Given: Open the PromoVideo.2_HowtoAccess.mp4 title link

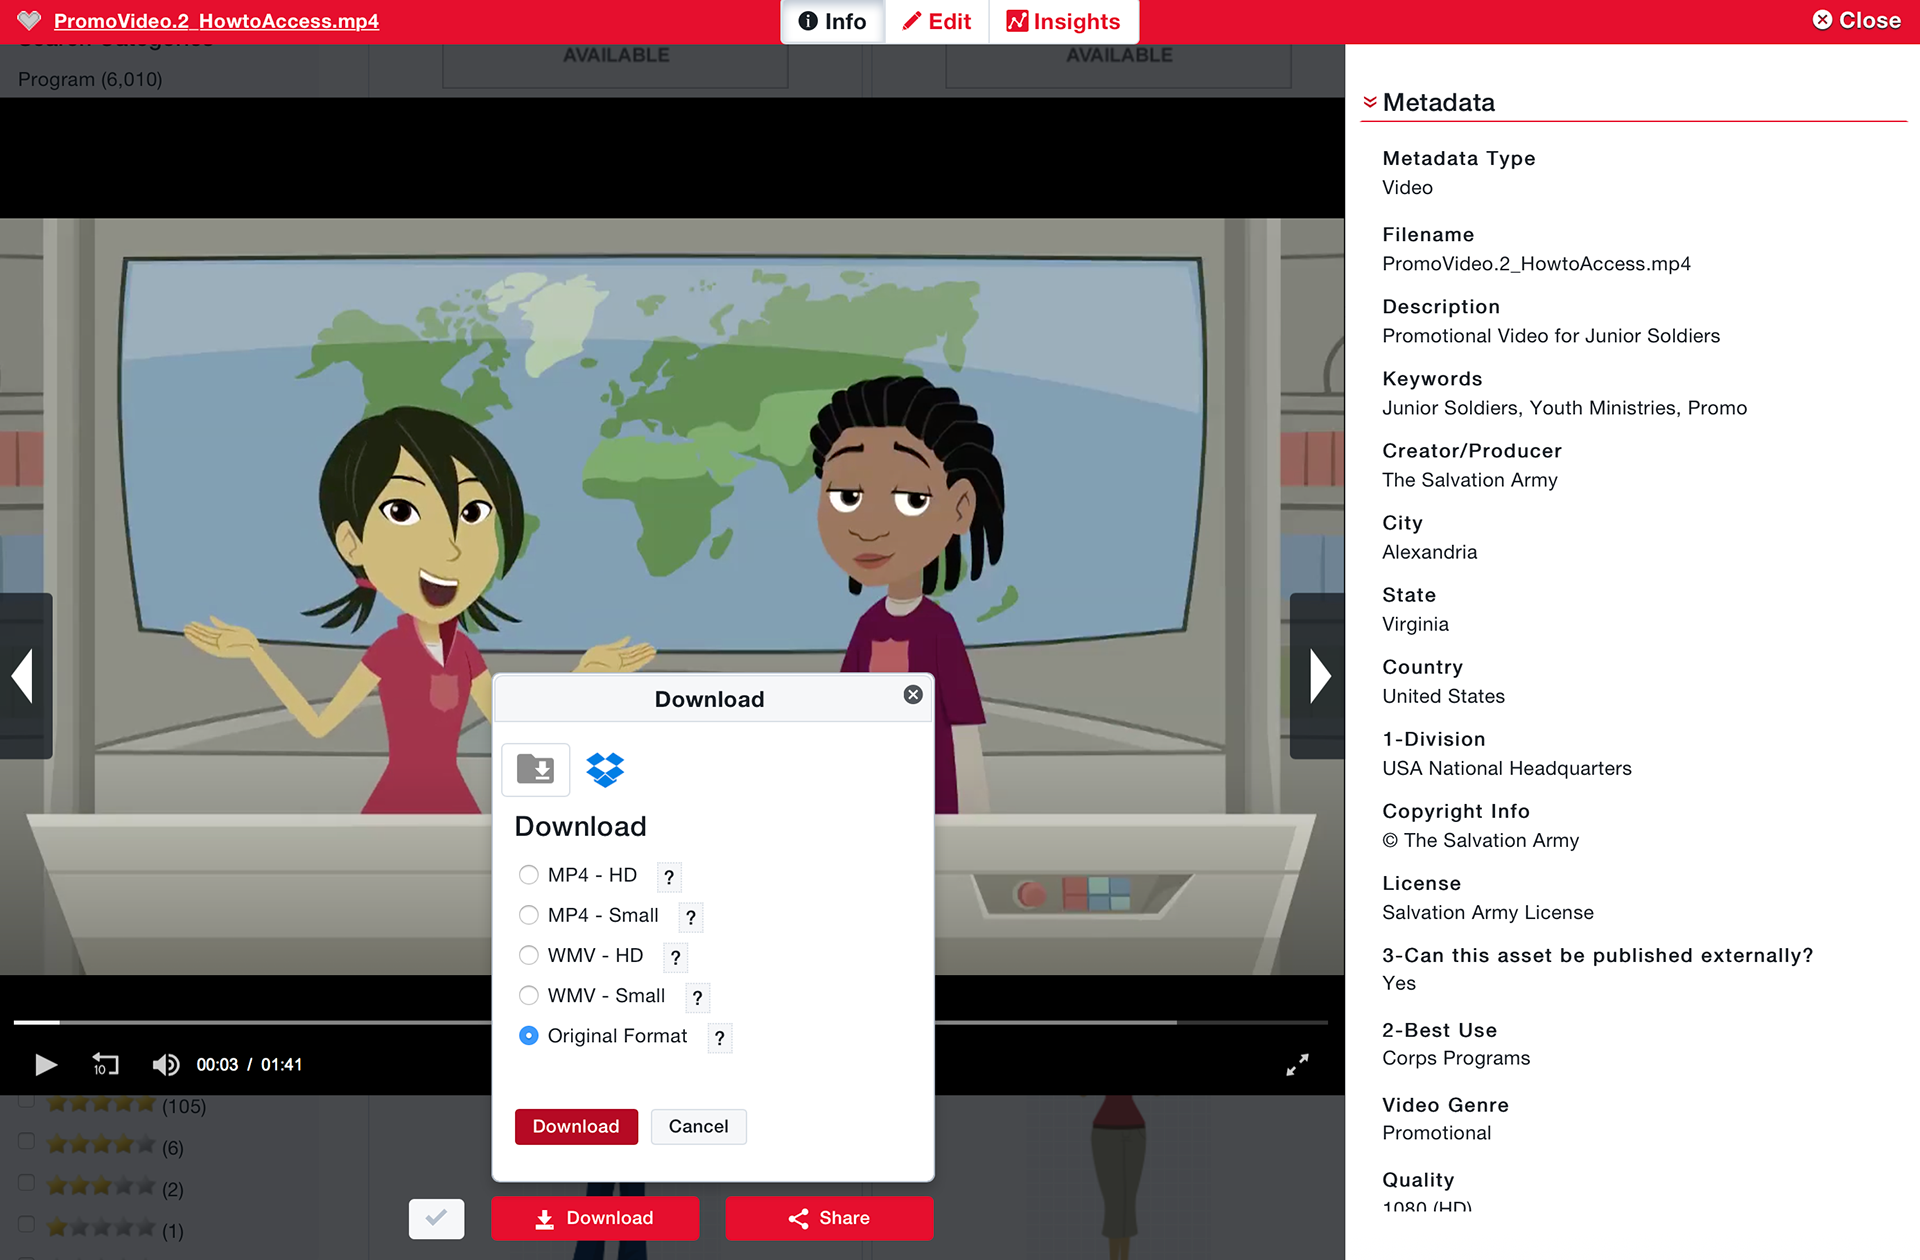Looking at the screenshot, I should (216, 21).
